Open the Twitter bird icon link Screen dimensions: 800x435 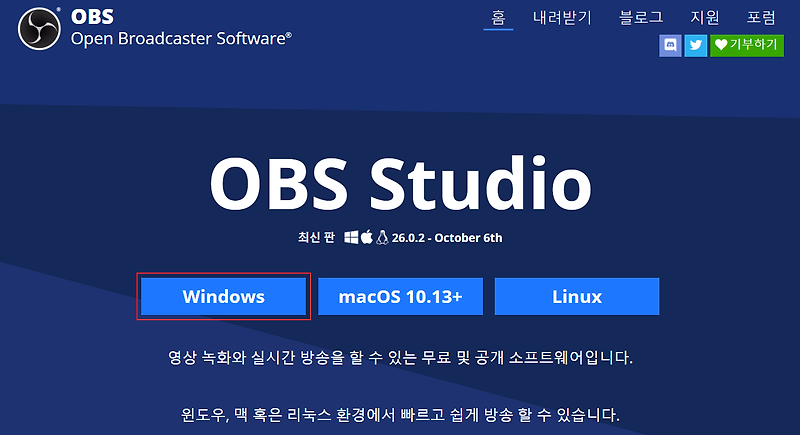[x=695, y=45]
